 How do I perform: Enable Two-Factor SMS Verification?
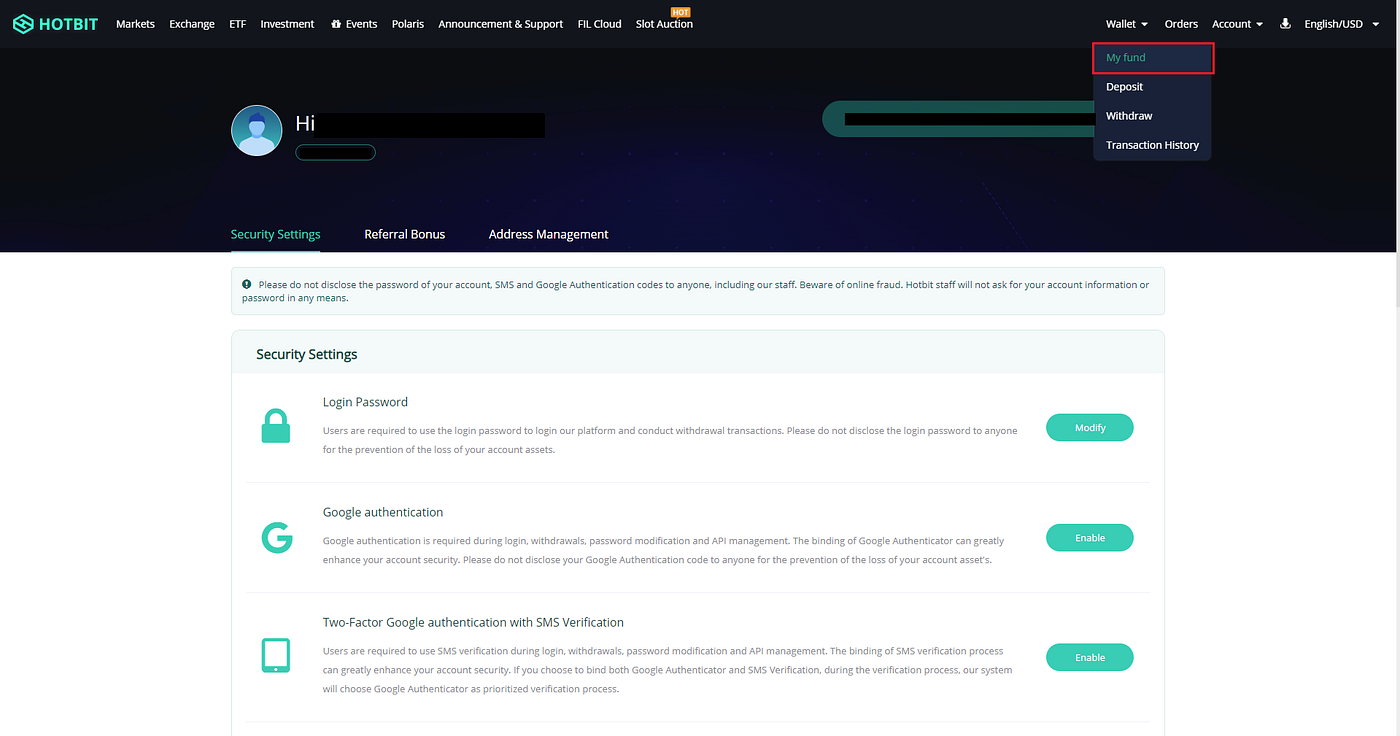click(x=1090, y=658)
